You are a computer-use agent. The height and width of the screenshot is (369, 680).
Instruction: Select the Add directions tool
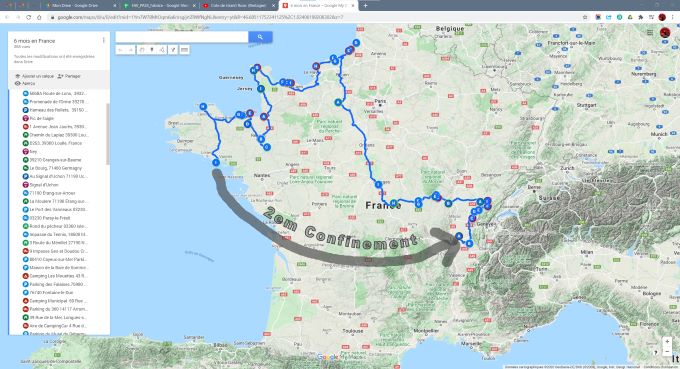click(x=173, y=50)
